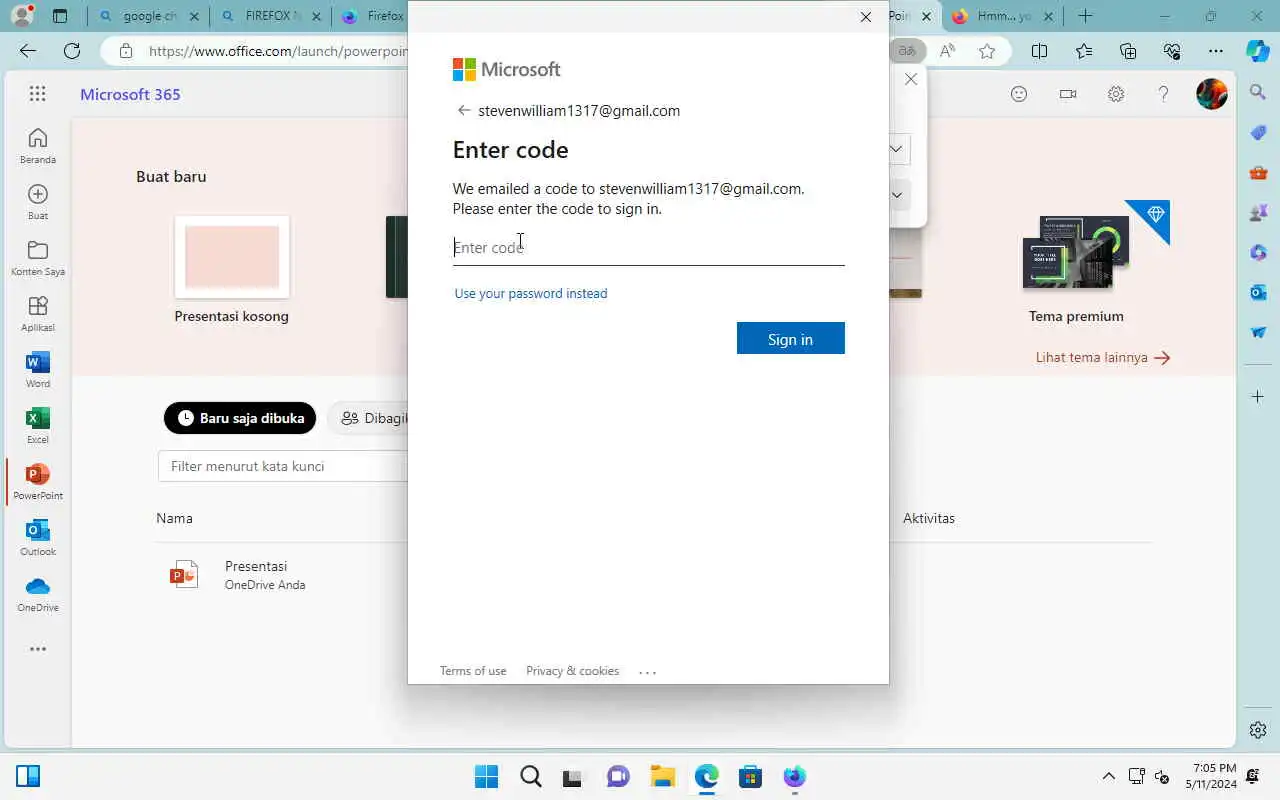Screen dimensions: 1280x800
Task: Go back from Enter code using arrow
Action: pos(463,110)
